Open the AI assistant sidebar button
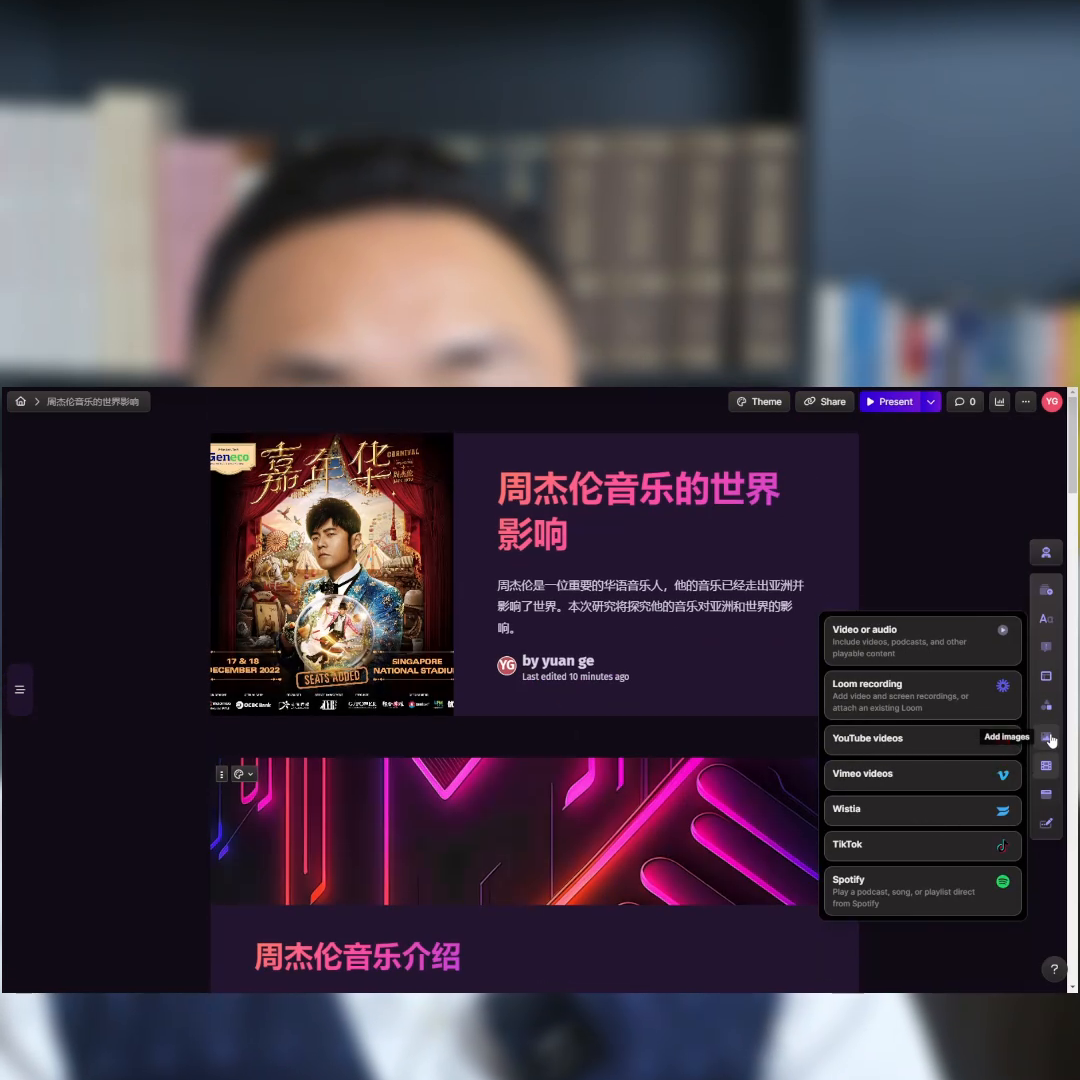1080x1080 pixels. click(x=1046, y=552)
